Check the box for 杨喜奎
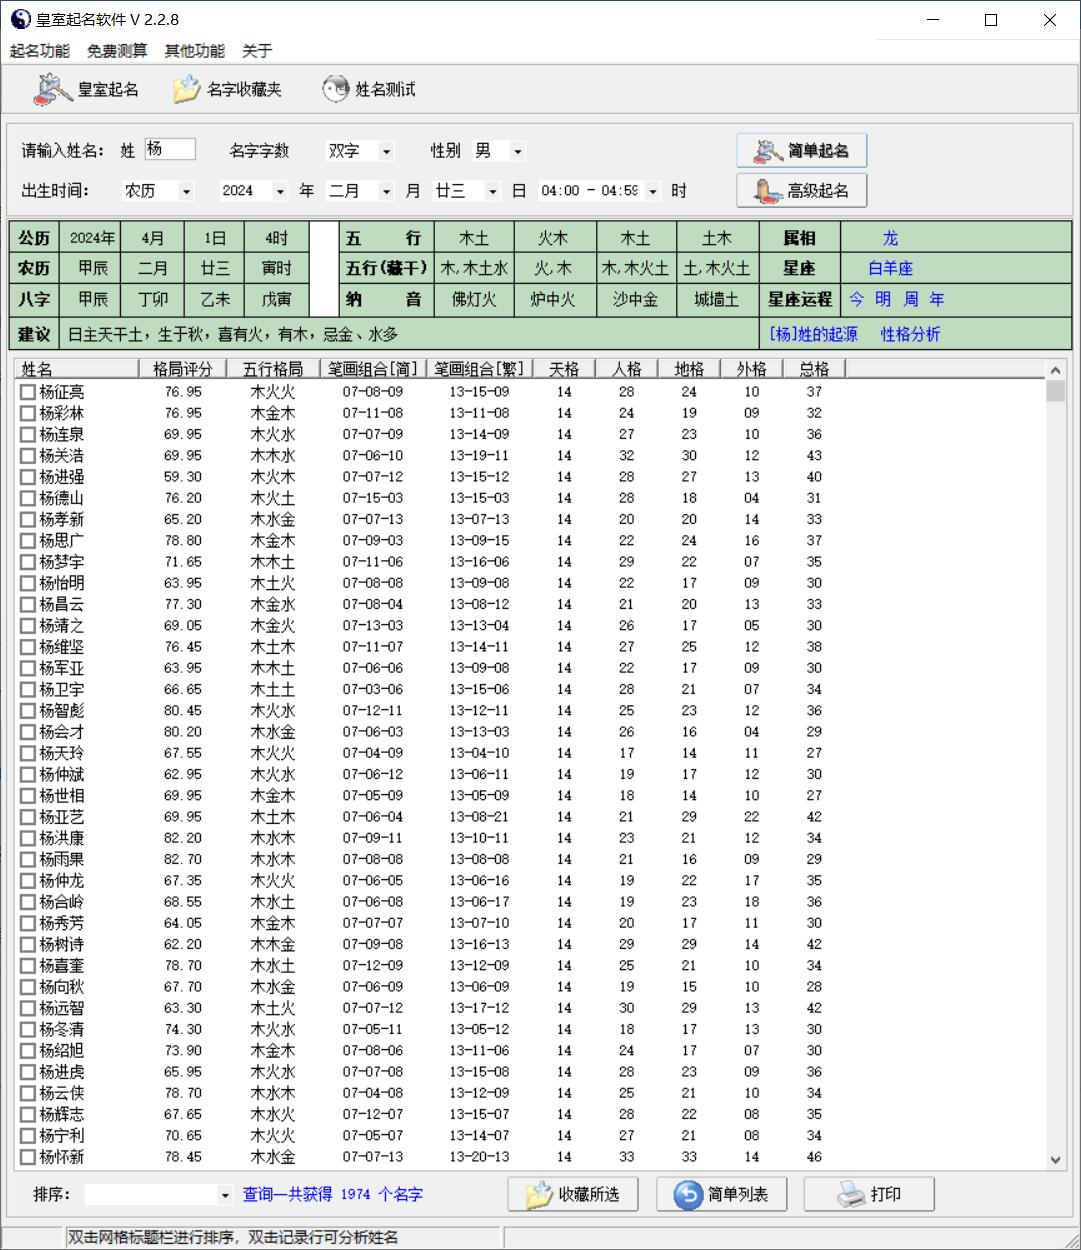This screenshot has width=1081, height=1250. pos(28,966)
